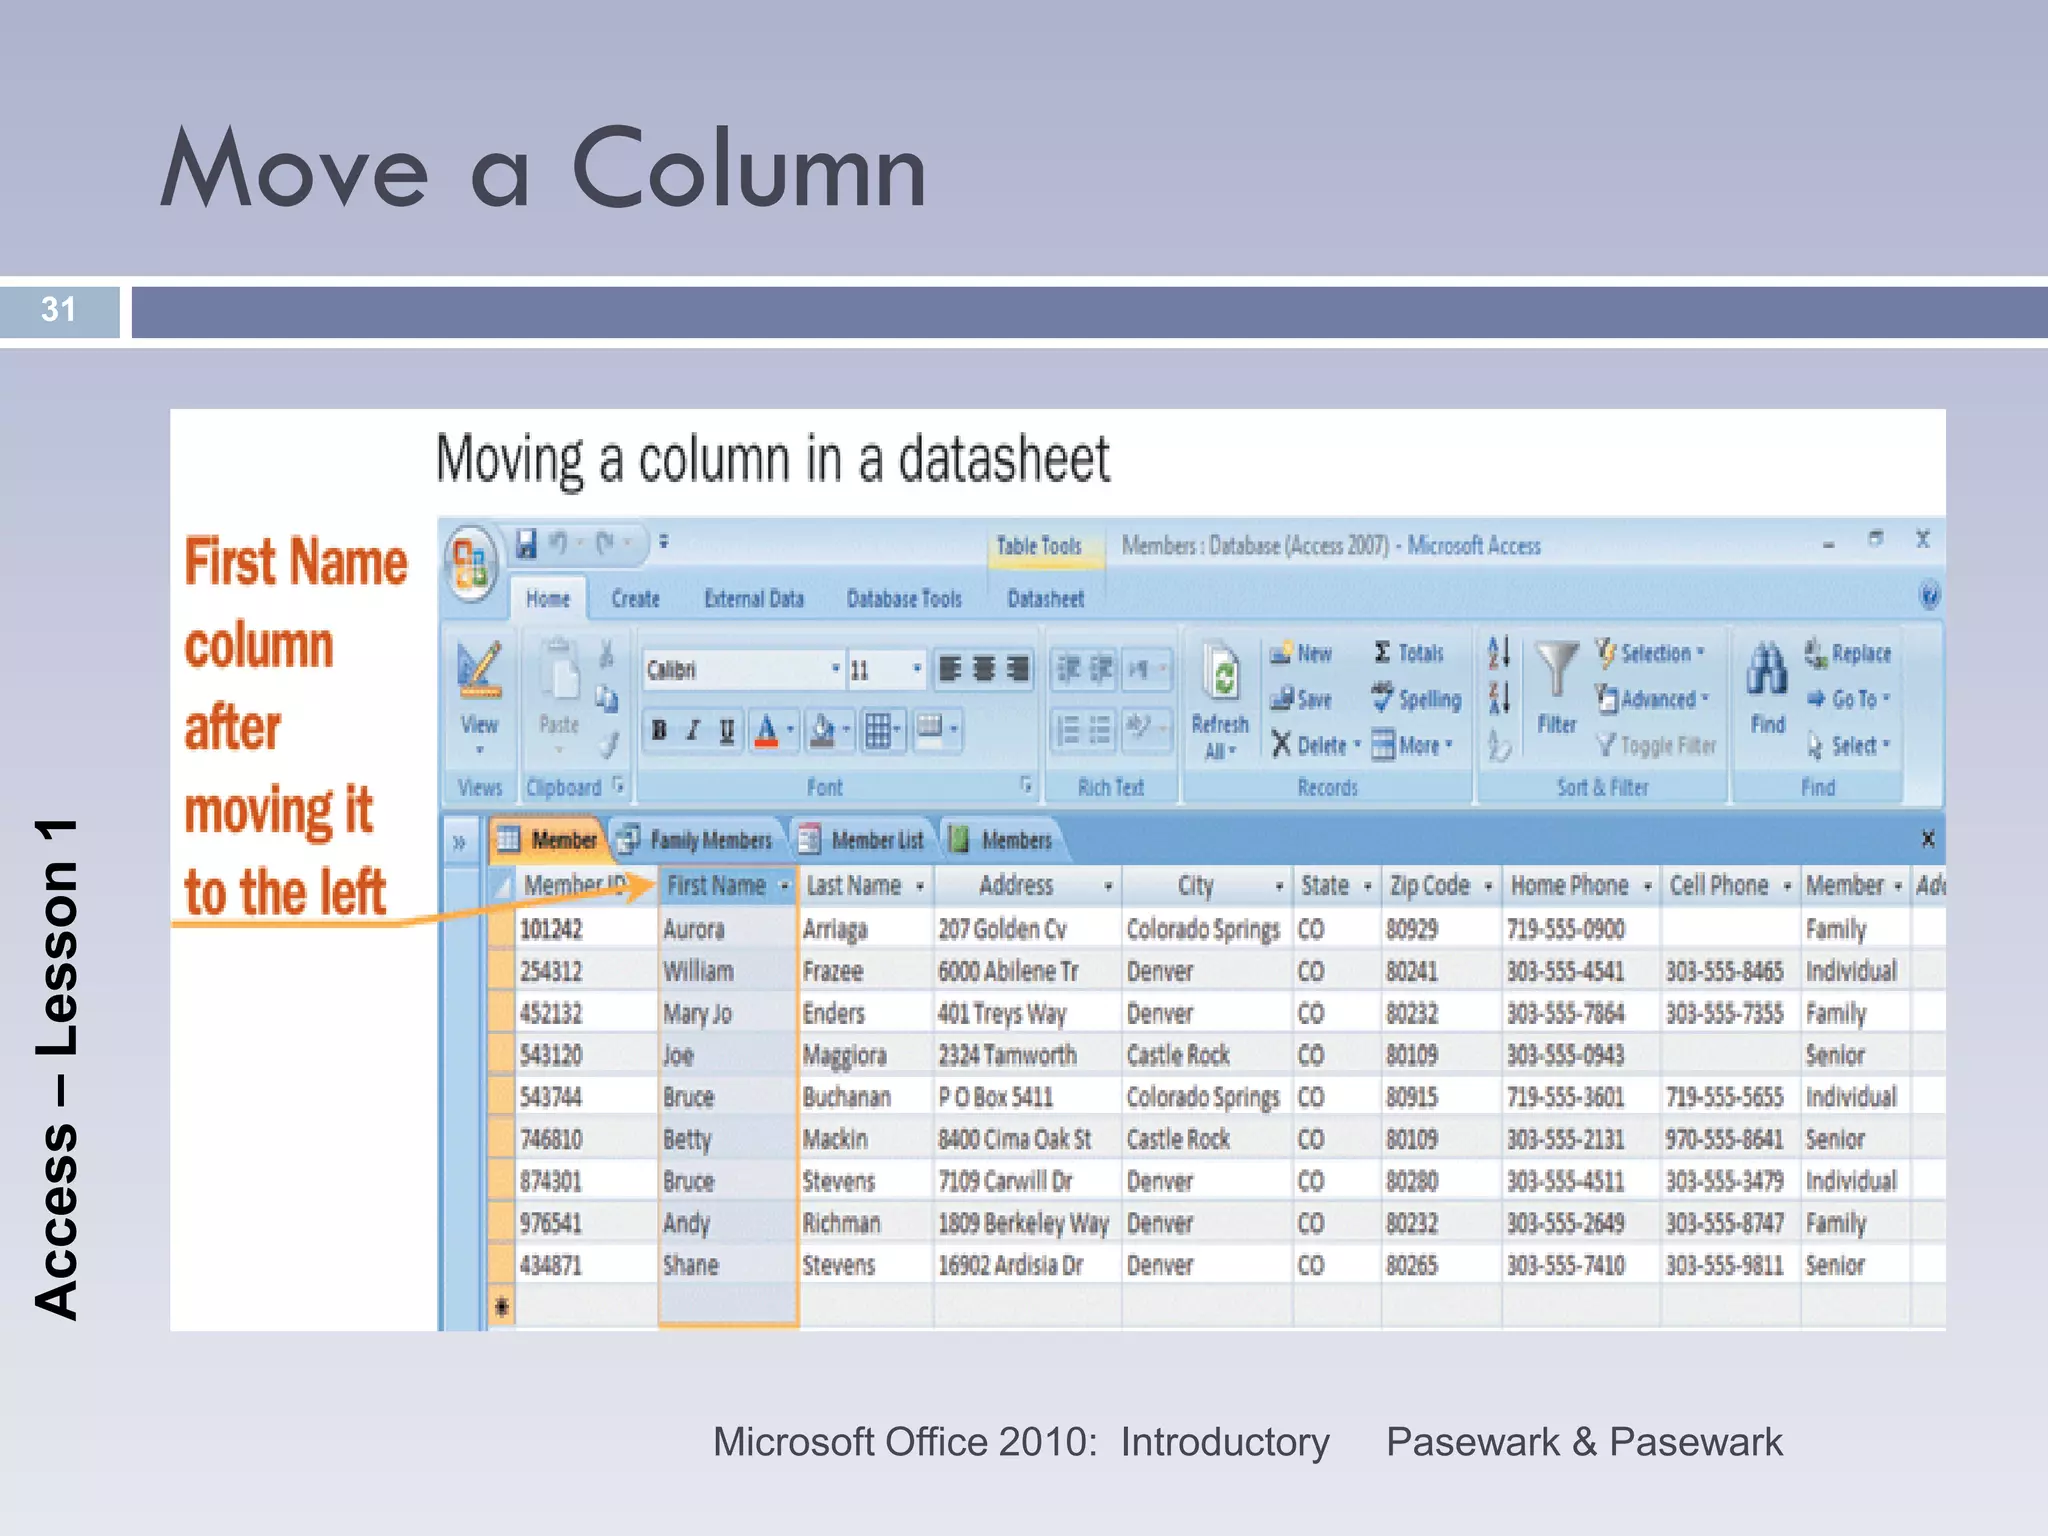Open the More dropdown in Records group
2048x1536 pixels.
(x=1412, y=745)
